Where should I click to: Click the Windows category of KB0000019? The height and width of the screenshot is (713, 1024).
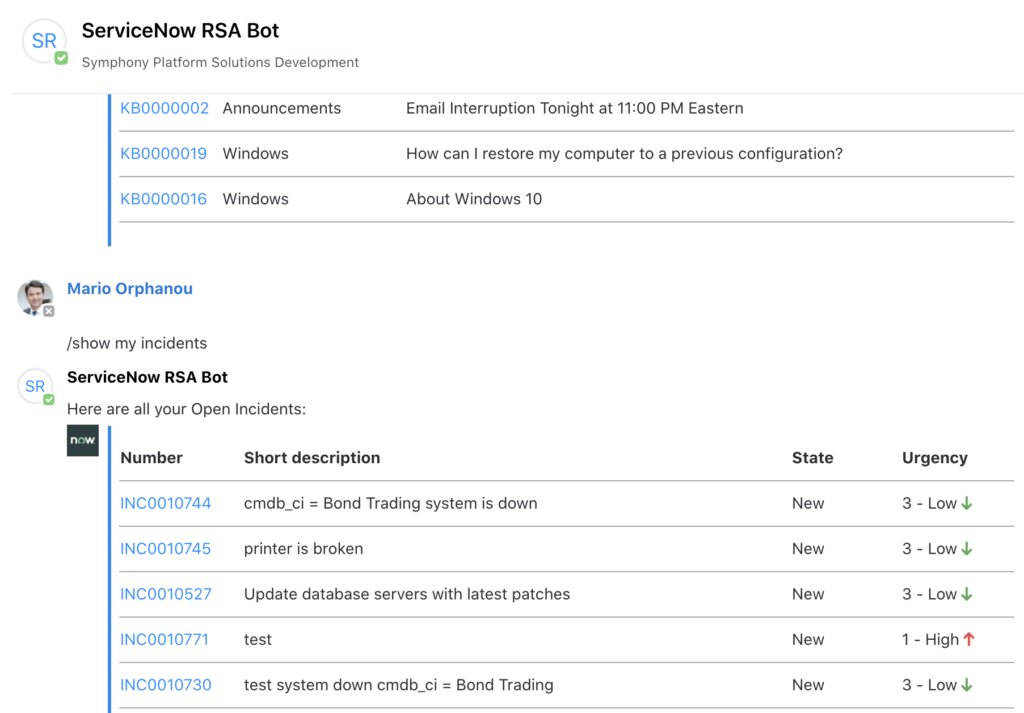(255, 153)
